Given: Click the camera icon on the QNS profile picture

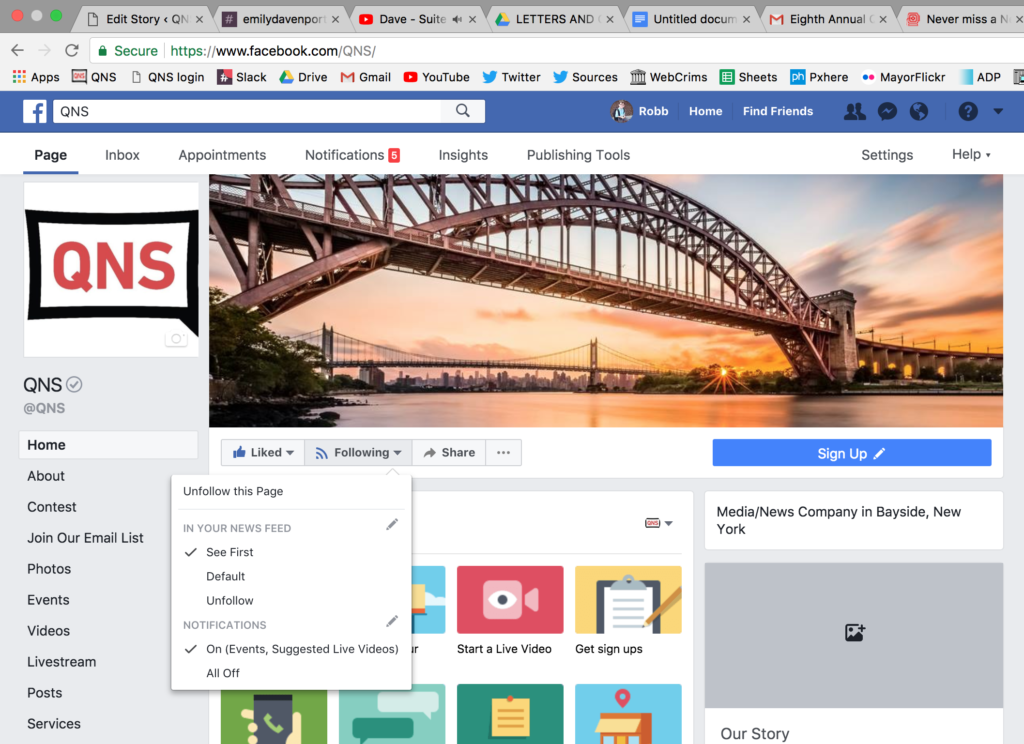Looking at the screenshot, I should [x=177, y=339].
